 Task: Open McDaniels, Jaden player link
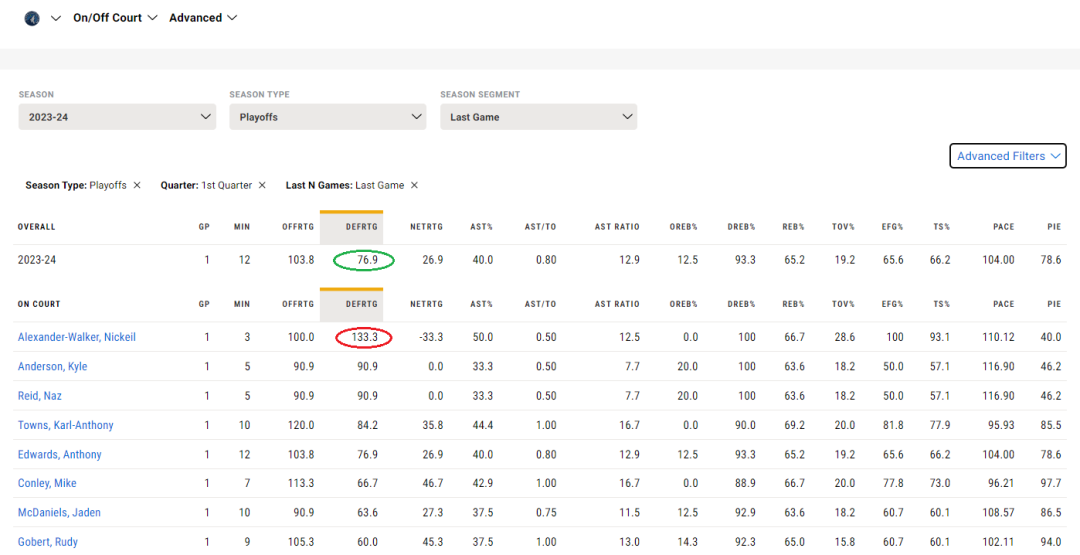coord(59,512)
